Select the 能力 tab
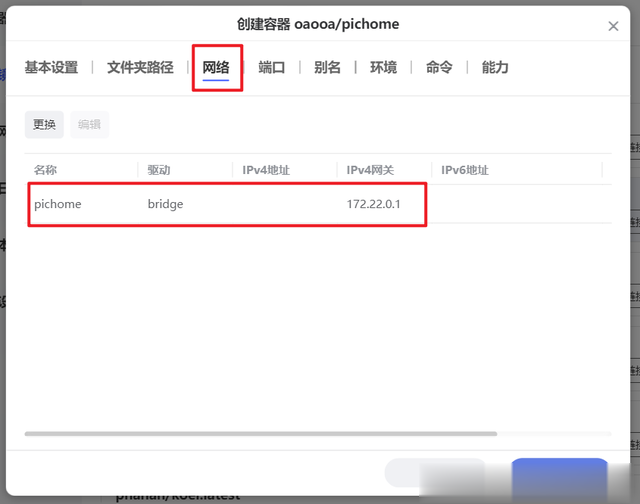 (x=495, y=67)
